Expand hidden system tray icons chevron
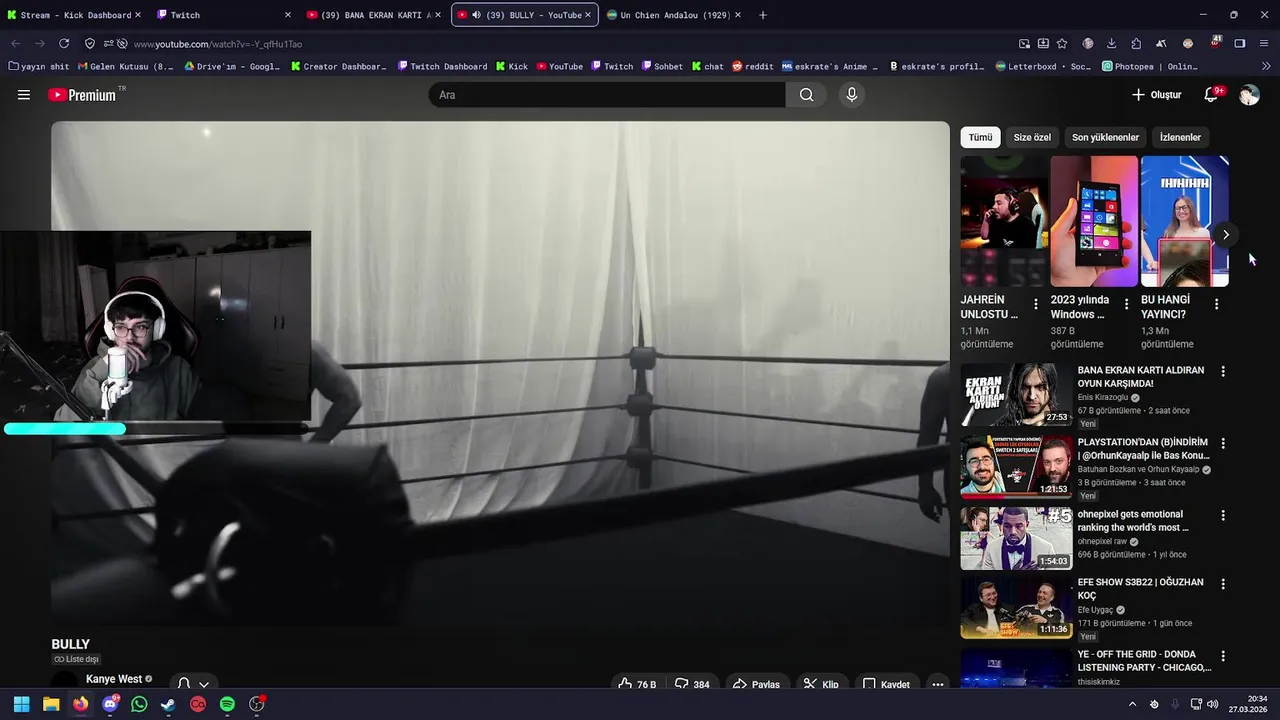Image resolution: width=1280 pixels, height=720 pixels. coord(1132,704)
